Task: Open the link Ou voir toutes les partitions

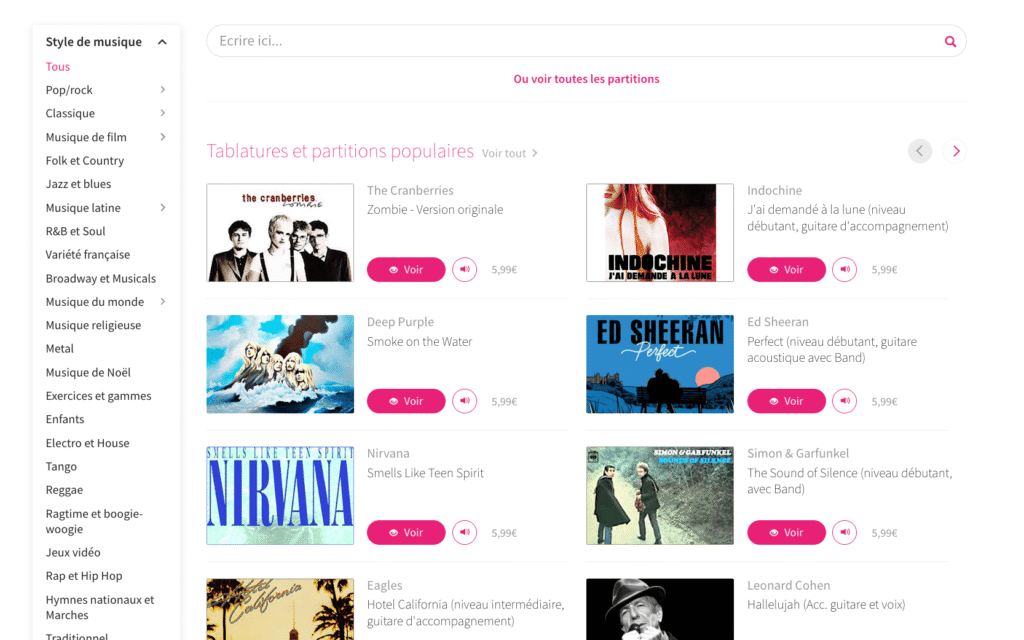Action: (586, 78)
